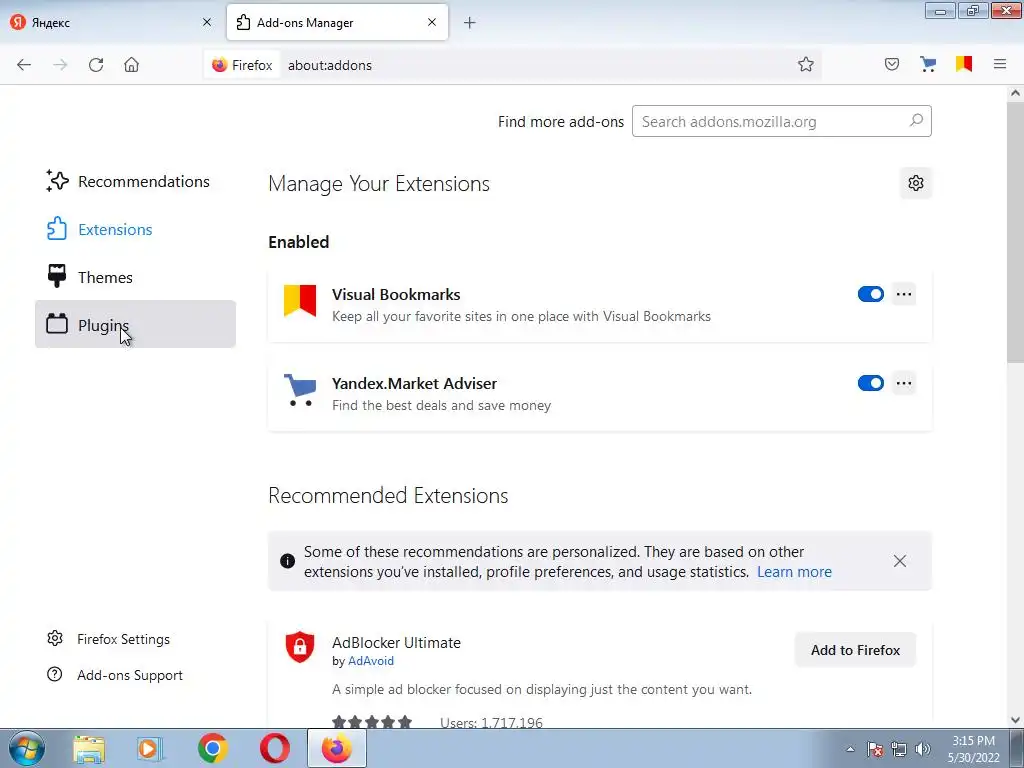This screenshot has width=1024, height=768.
Task: Close the Add-ons Manager tab
Action: coord(432,22)
